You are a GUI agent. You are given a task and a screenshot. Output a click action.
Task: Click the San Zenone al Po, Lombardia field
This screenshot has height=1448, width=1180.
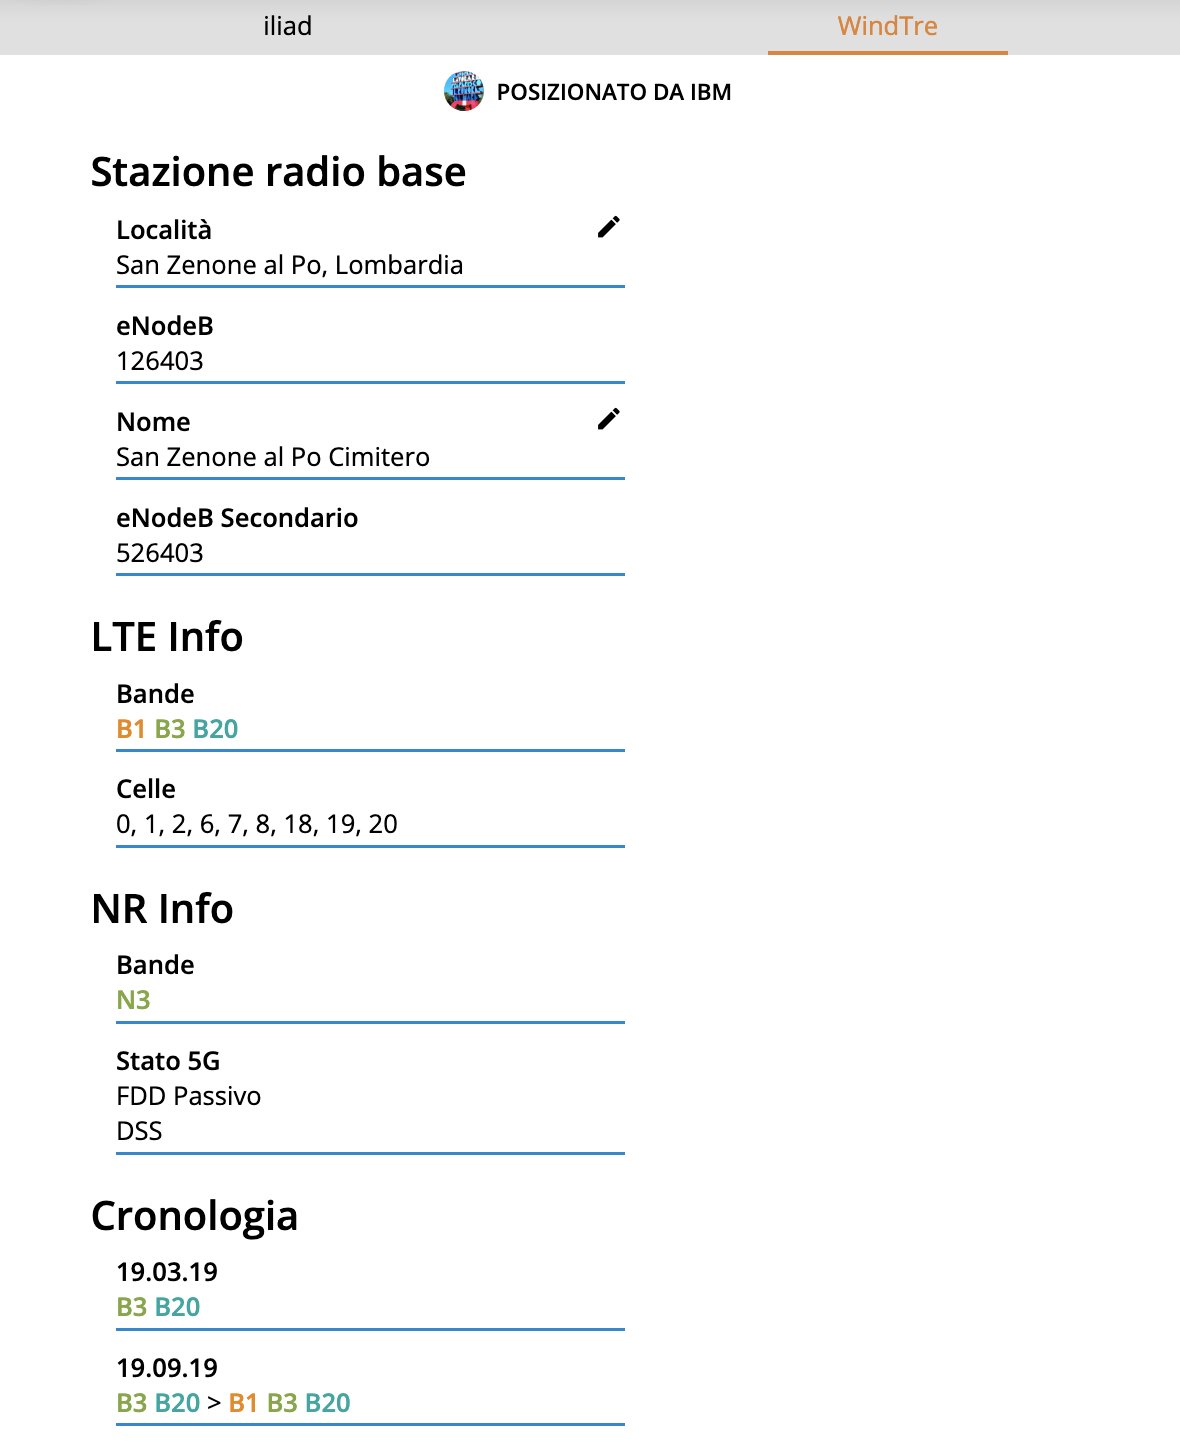(290, 265)
